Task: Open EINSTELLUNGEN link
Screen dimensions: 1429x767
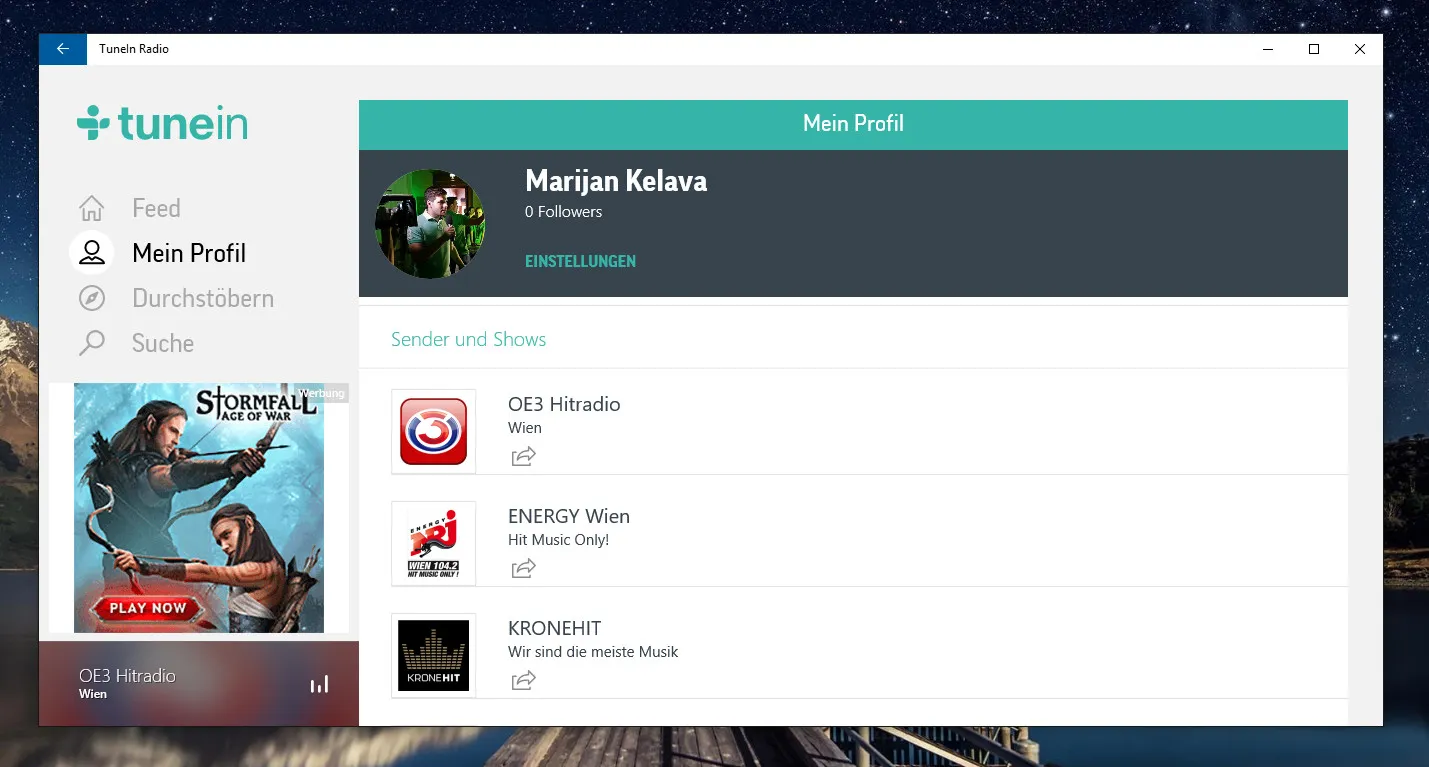Action: pos(581,261)
